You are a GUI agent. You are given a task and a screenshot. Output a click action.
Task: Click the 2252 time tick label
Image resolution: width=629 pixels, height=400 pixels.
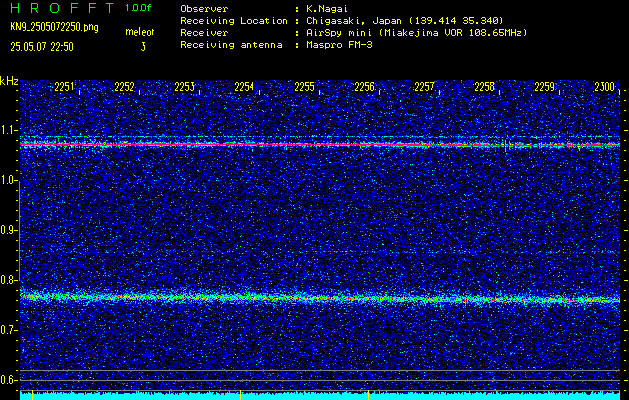[124, 87]
